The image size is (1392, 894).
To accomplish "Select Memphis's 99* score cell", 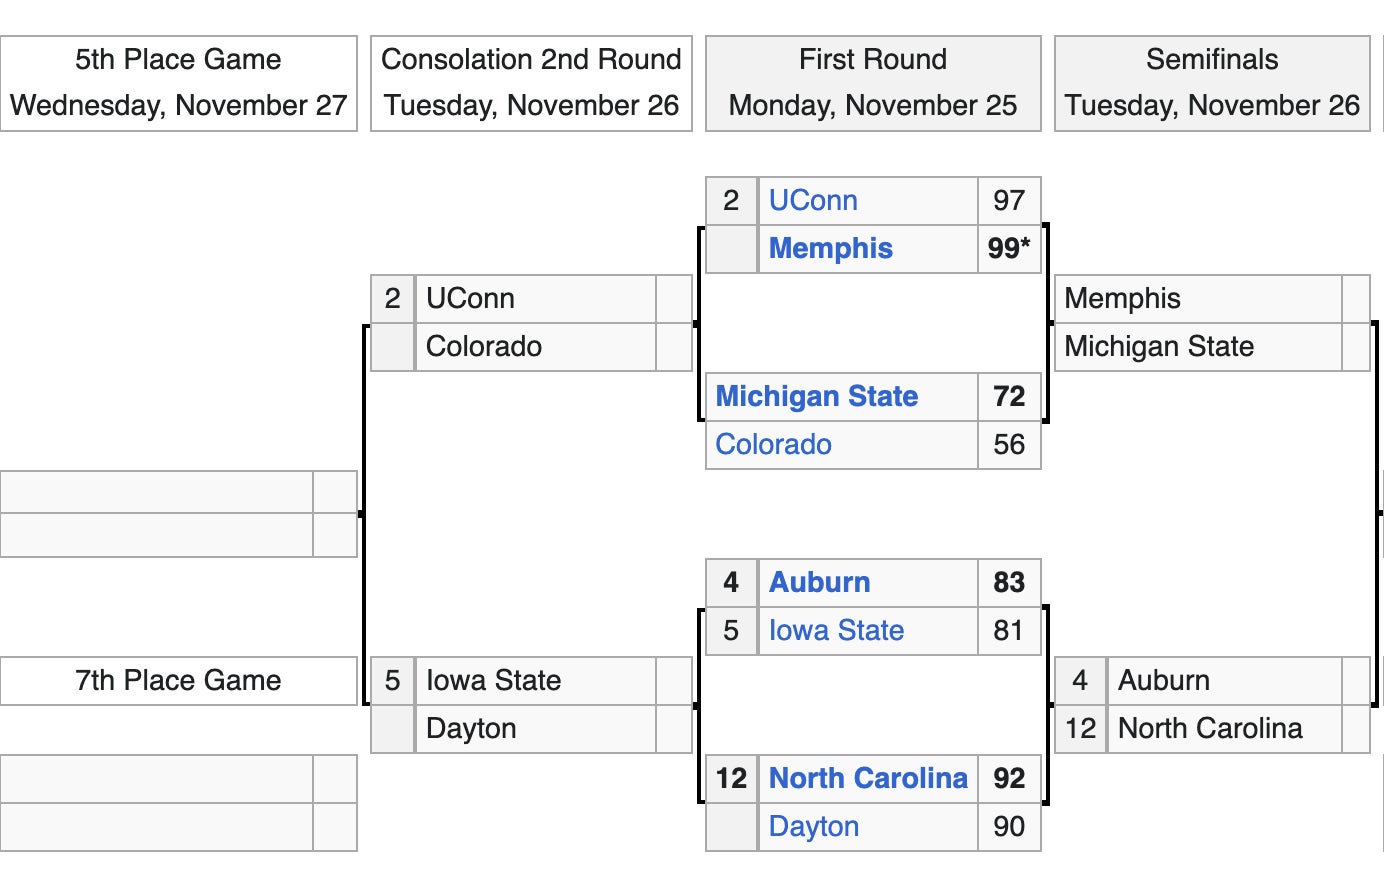I will coord(1008,249).
